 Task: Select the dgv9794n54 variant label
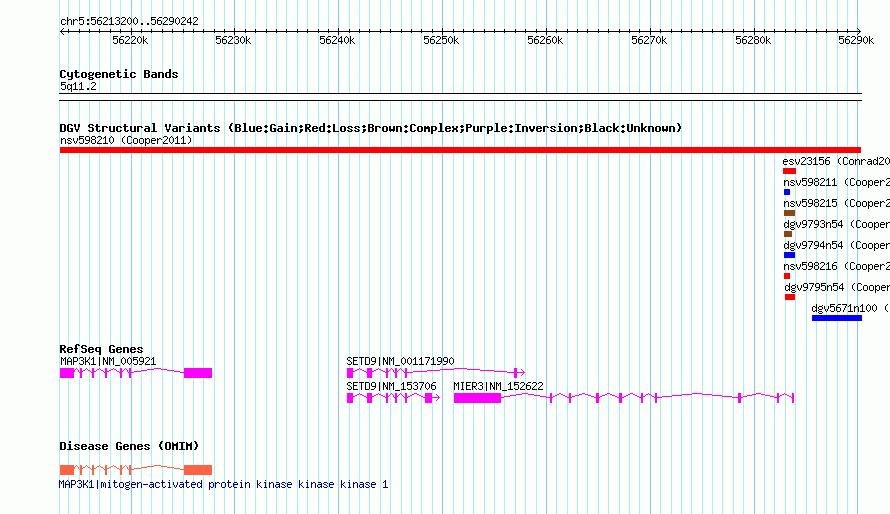click(x=836, y=245)
